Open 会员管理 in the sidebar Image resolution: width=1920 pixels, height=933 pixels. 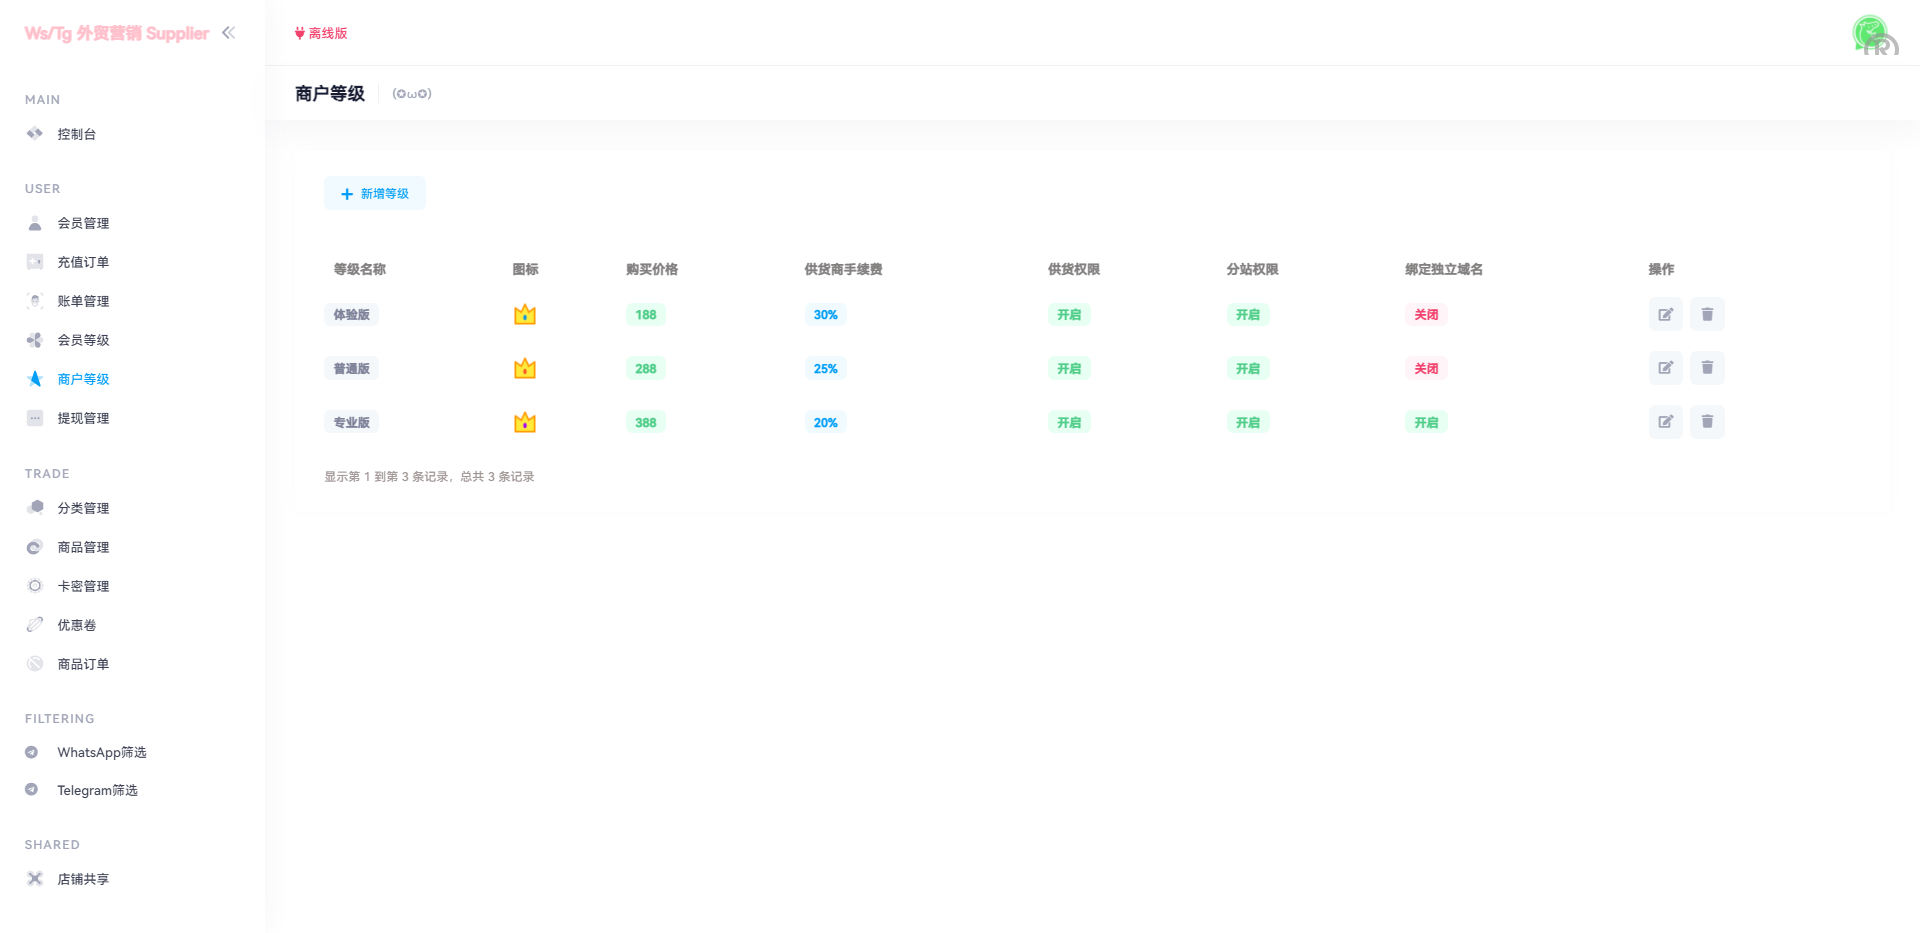tap(83, 223)
